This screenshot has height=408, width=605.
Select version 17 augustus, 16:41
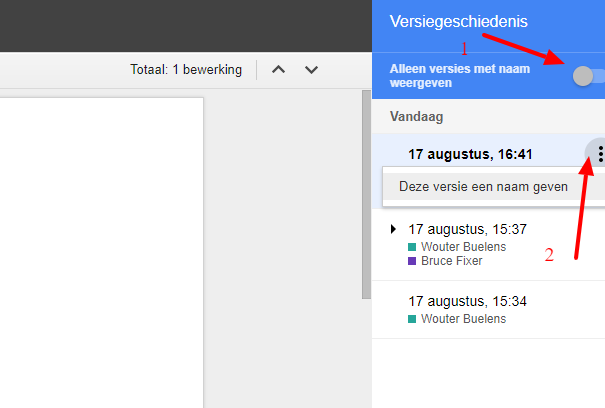(470, 154)
